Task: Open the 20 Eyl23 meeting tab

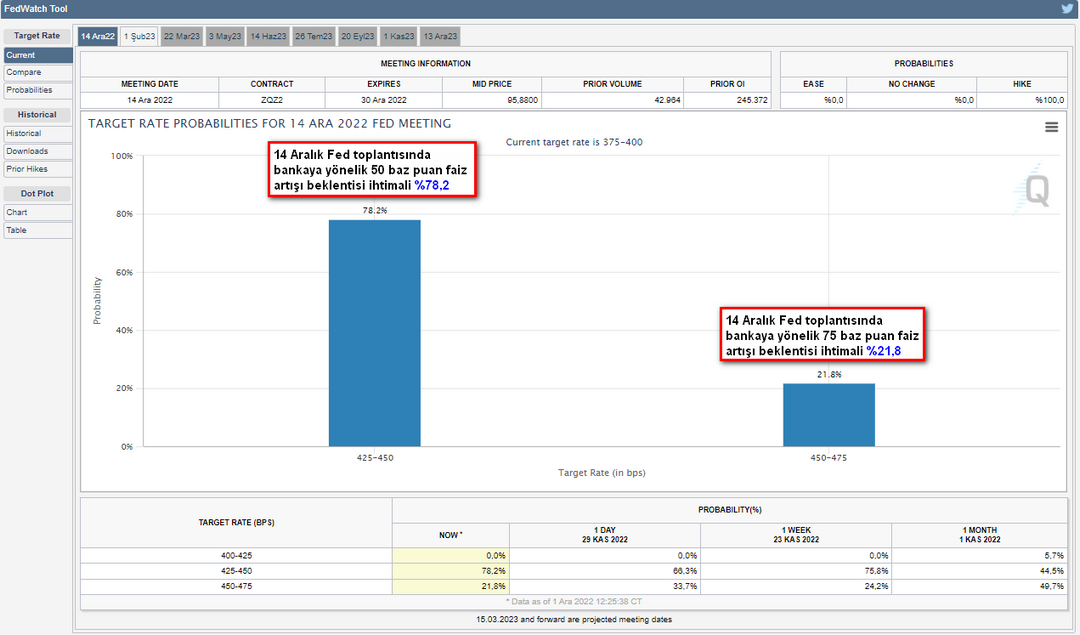Action: (357, 37)
